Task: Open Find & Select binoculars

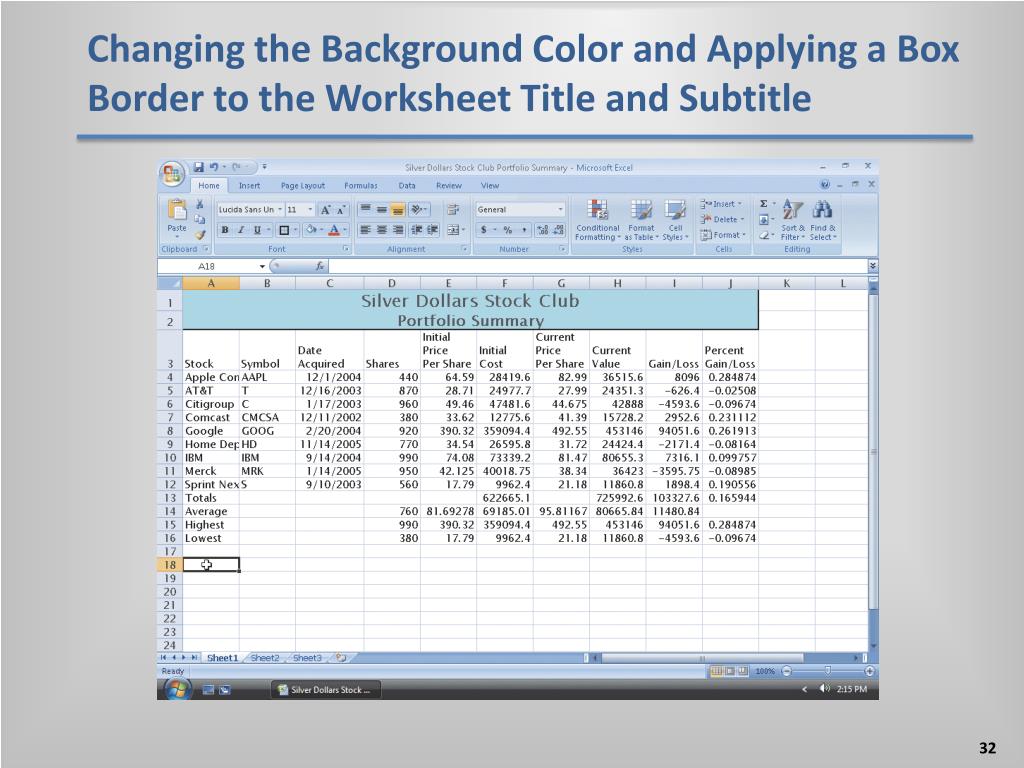Action: click(x=822, y=219)
